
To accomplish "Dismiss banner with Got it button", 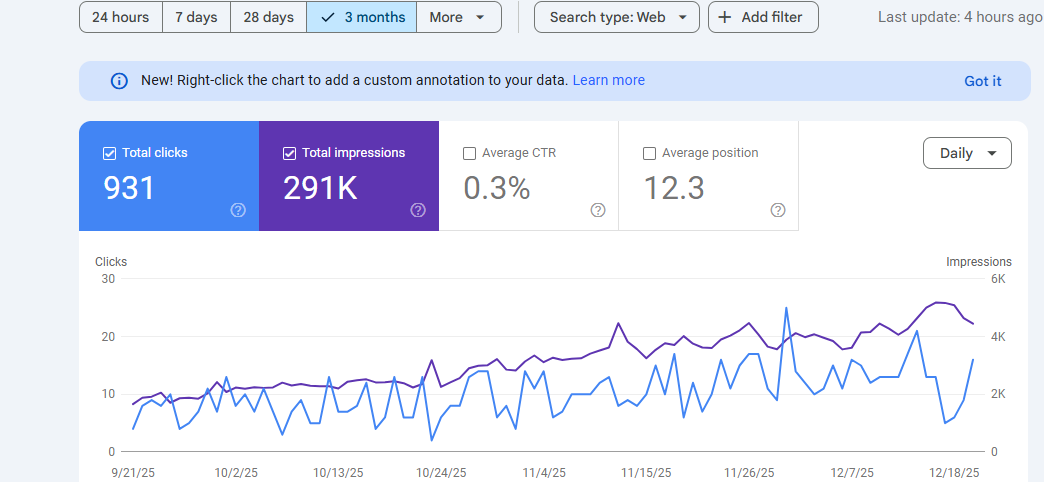I will click(x=982, y=81).
